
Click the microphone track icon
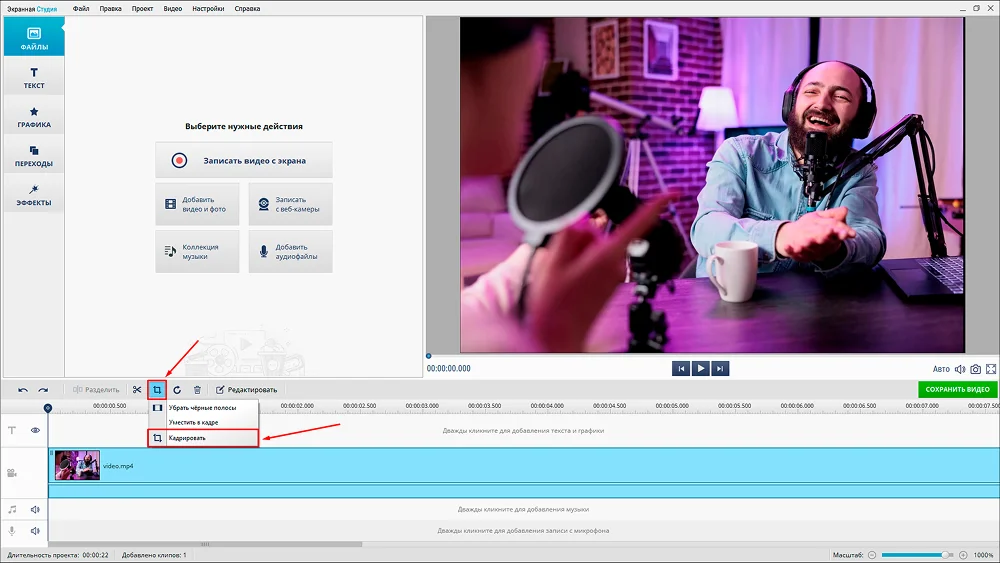(11, 530)
